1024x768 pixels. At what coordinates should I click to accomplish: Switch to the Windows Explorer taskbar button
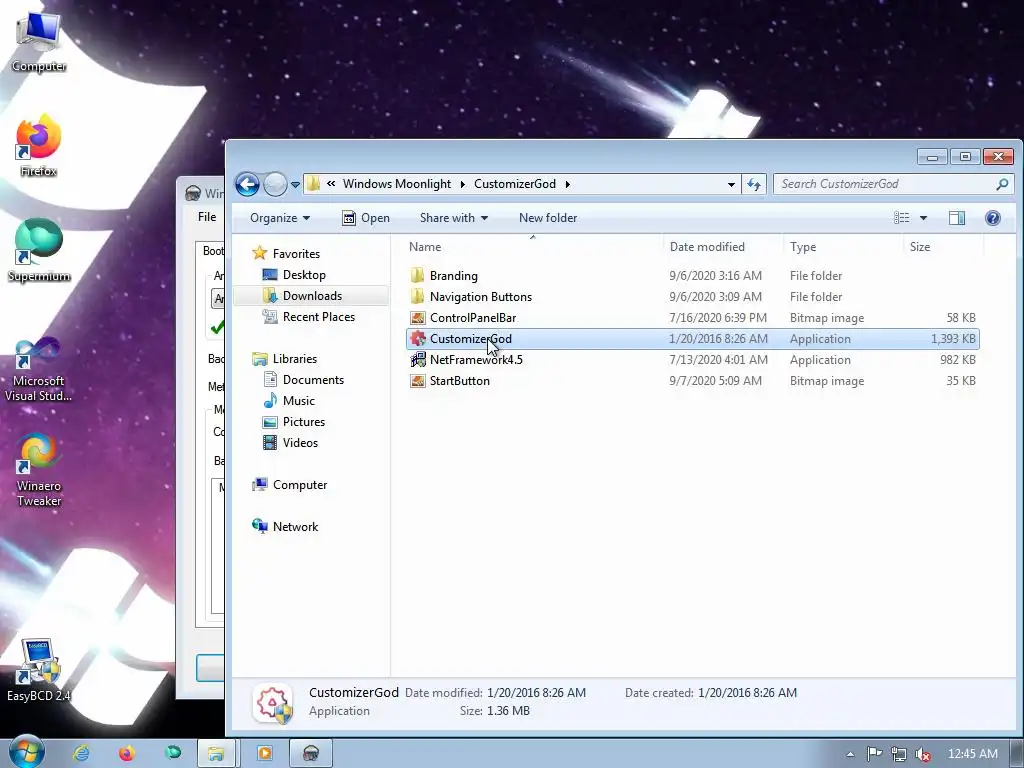pos(217,754)
